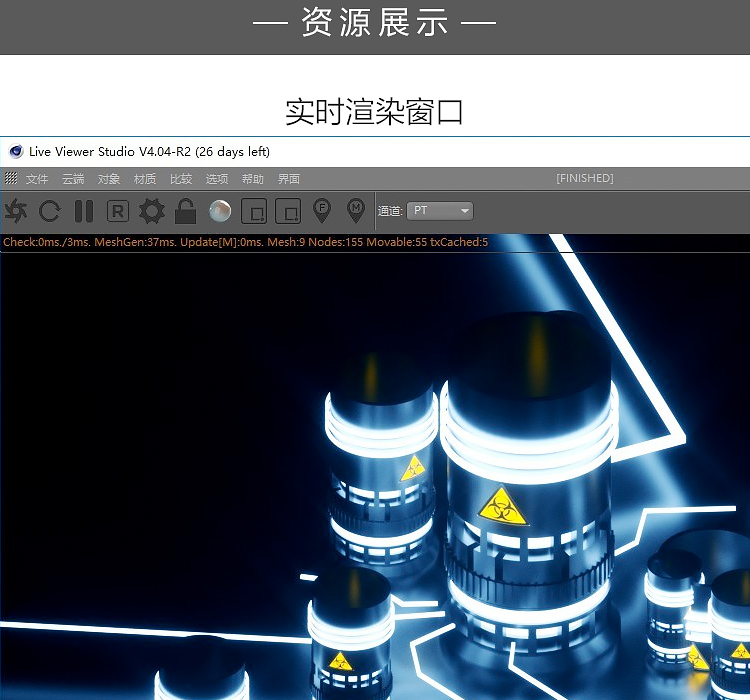Open the 文件 menu
This screenshot has height=700, width=750.
point(37,179)
